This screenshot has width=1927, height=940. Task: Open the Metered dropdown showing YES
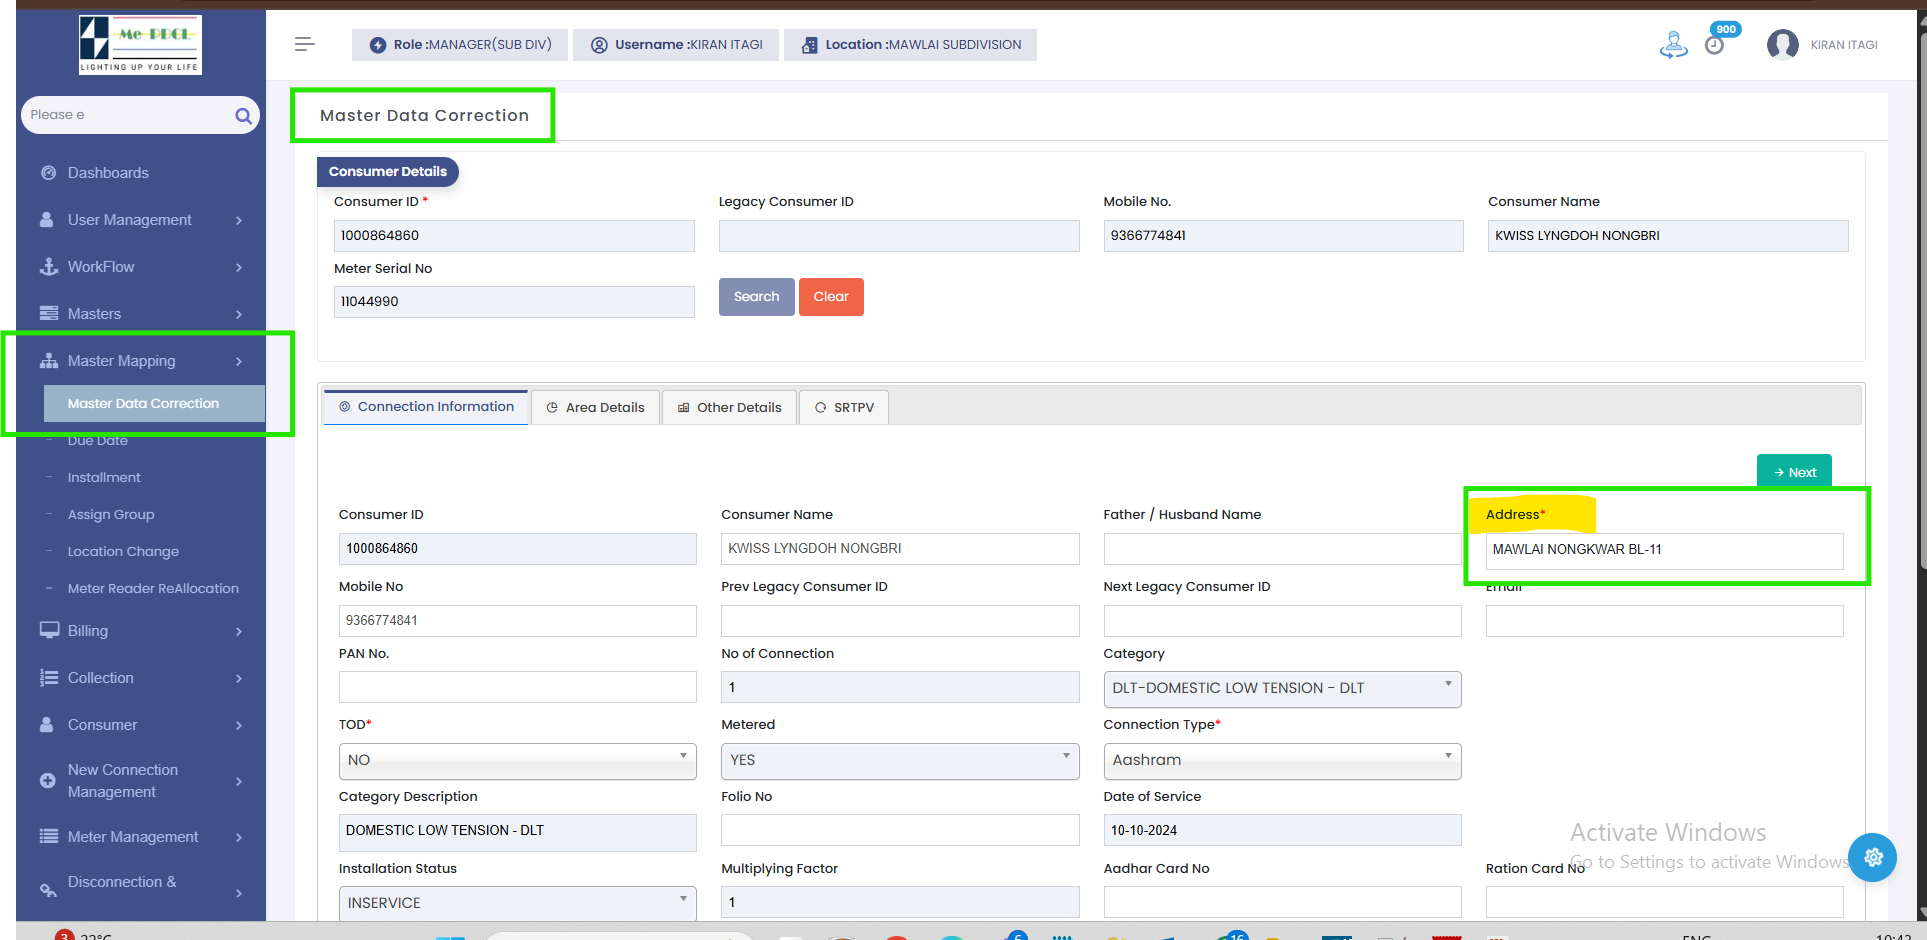coord(900,761)
